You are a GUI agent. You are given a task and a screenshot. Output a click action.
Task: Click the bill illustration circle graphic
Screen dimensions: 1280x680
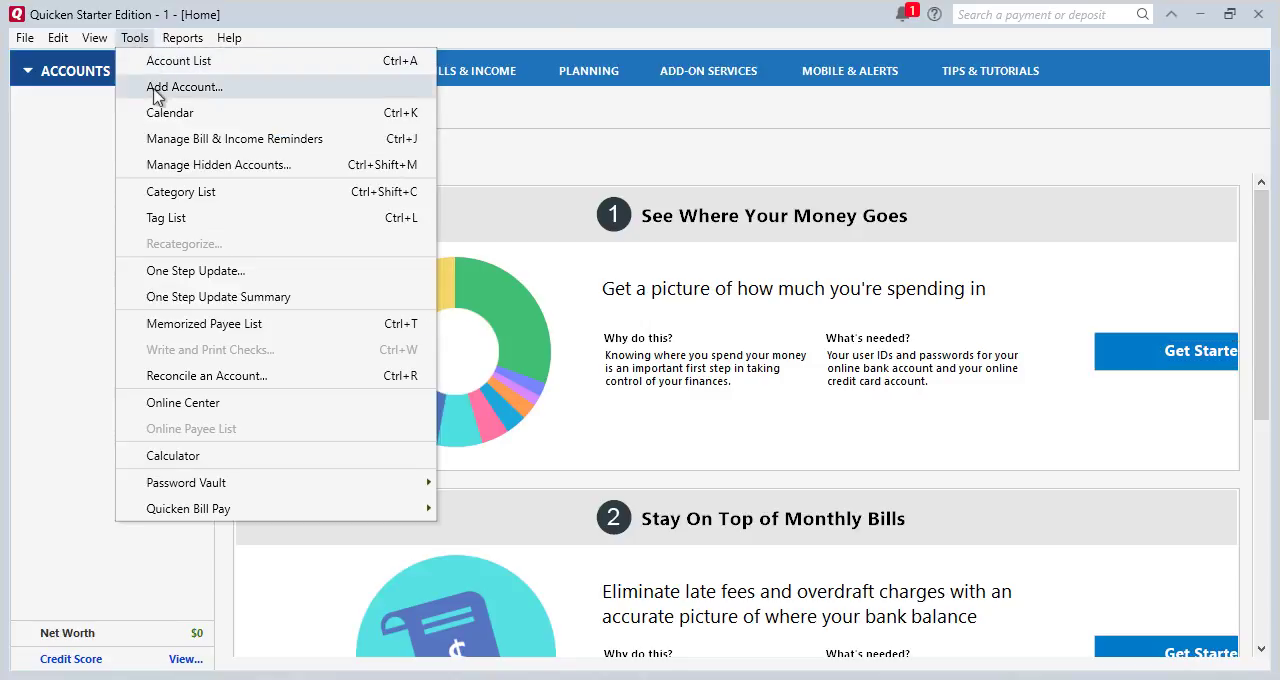click(x=456, y=607)
